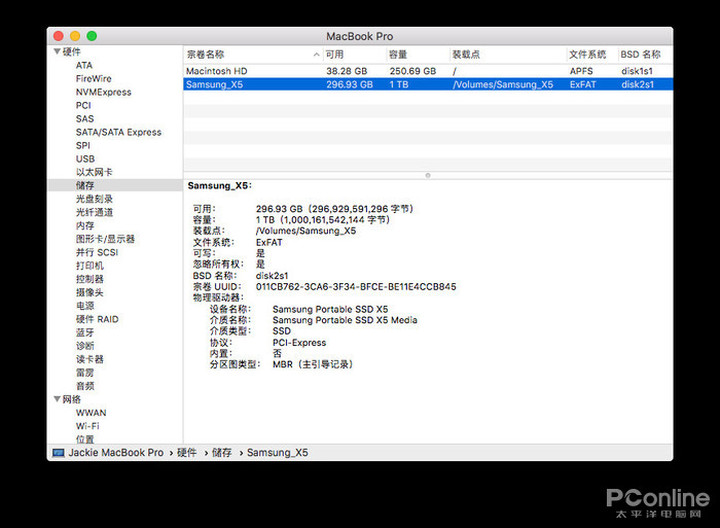Sort by the 文件系统 file system column

pyautogui.click(x=588, y=55)
